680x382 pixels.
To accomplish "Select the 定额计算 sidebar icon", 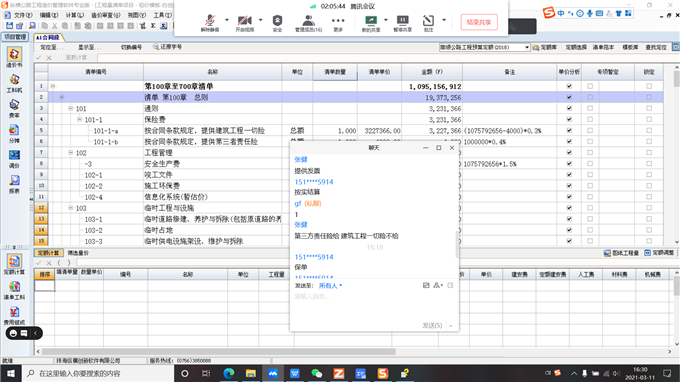I will [14, 264].
